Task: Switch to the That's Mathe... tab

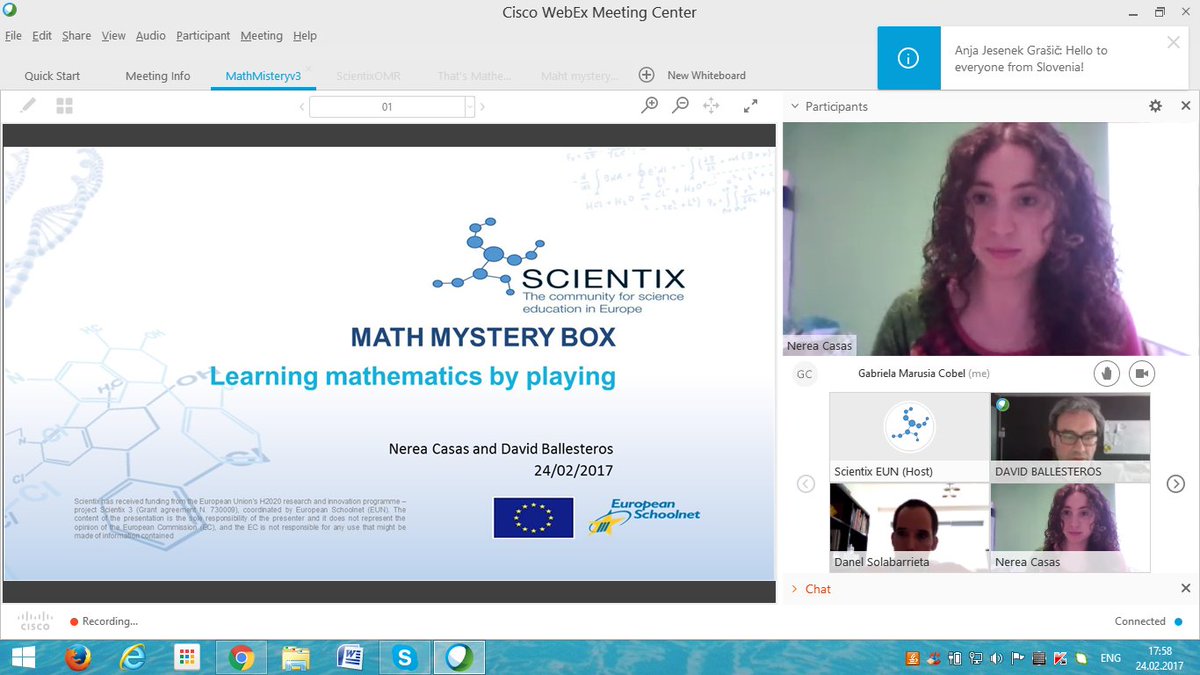Action: (474, 75)
